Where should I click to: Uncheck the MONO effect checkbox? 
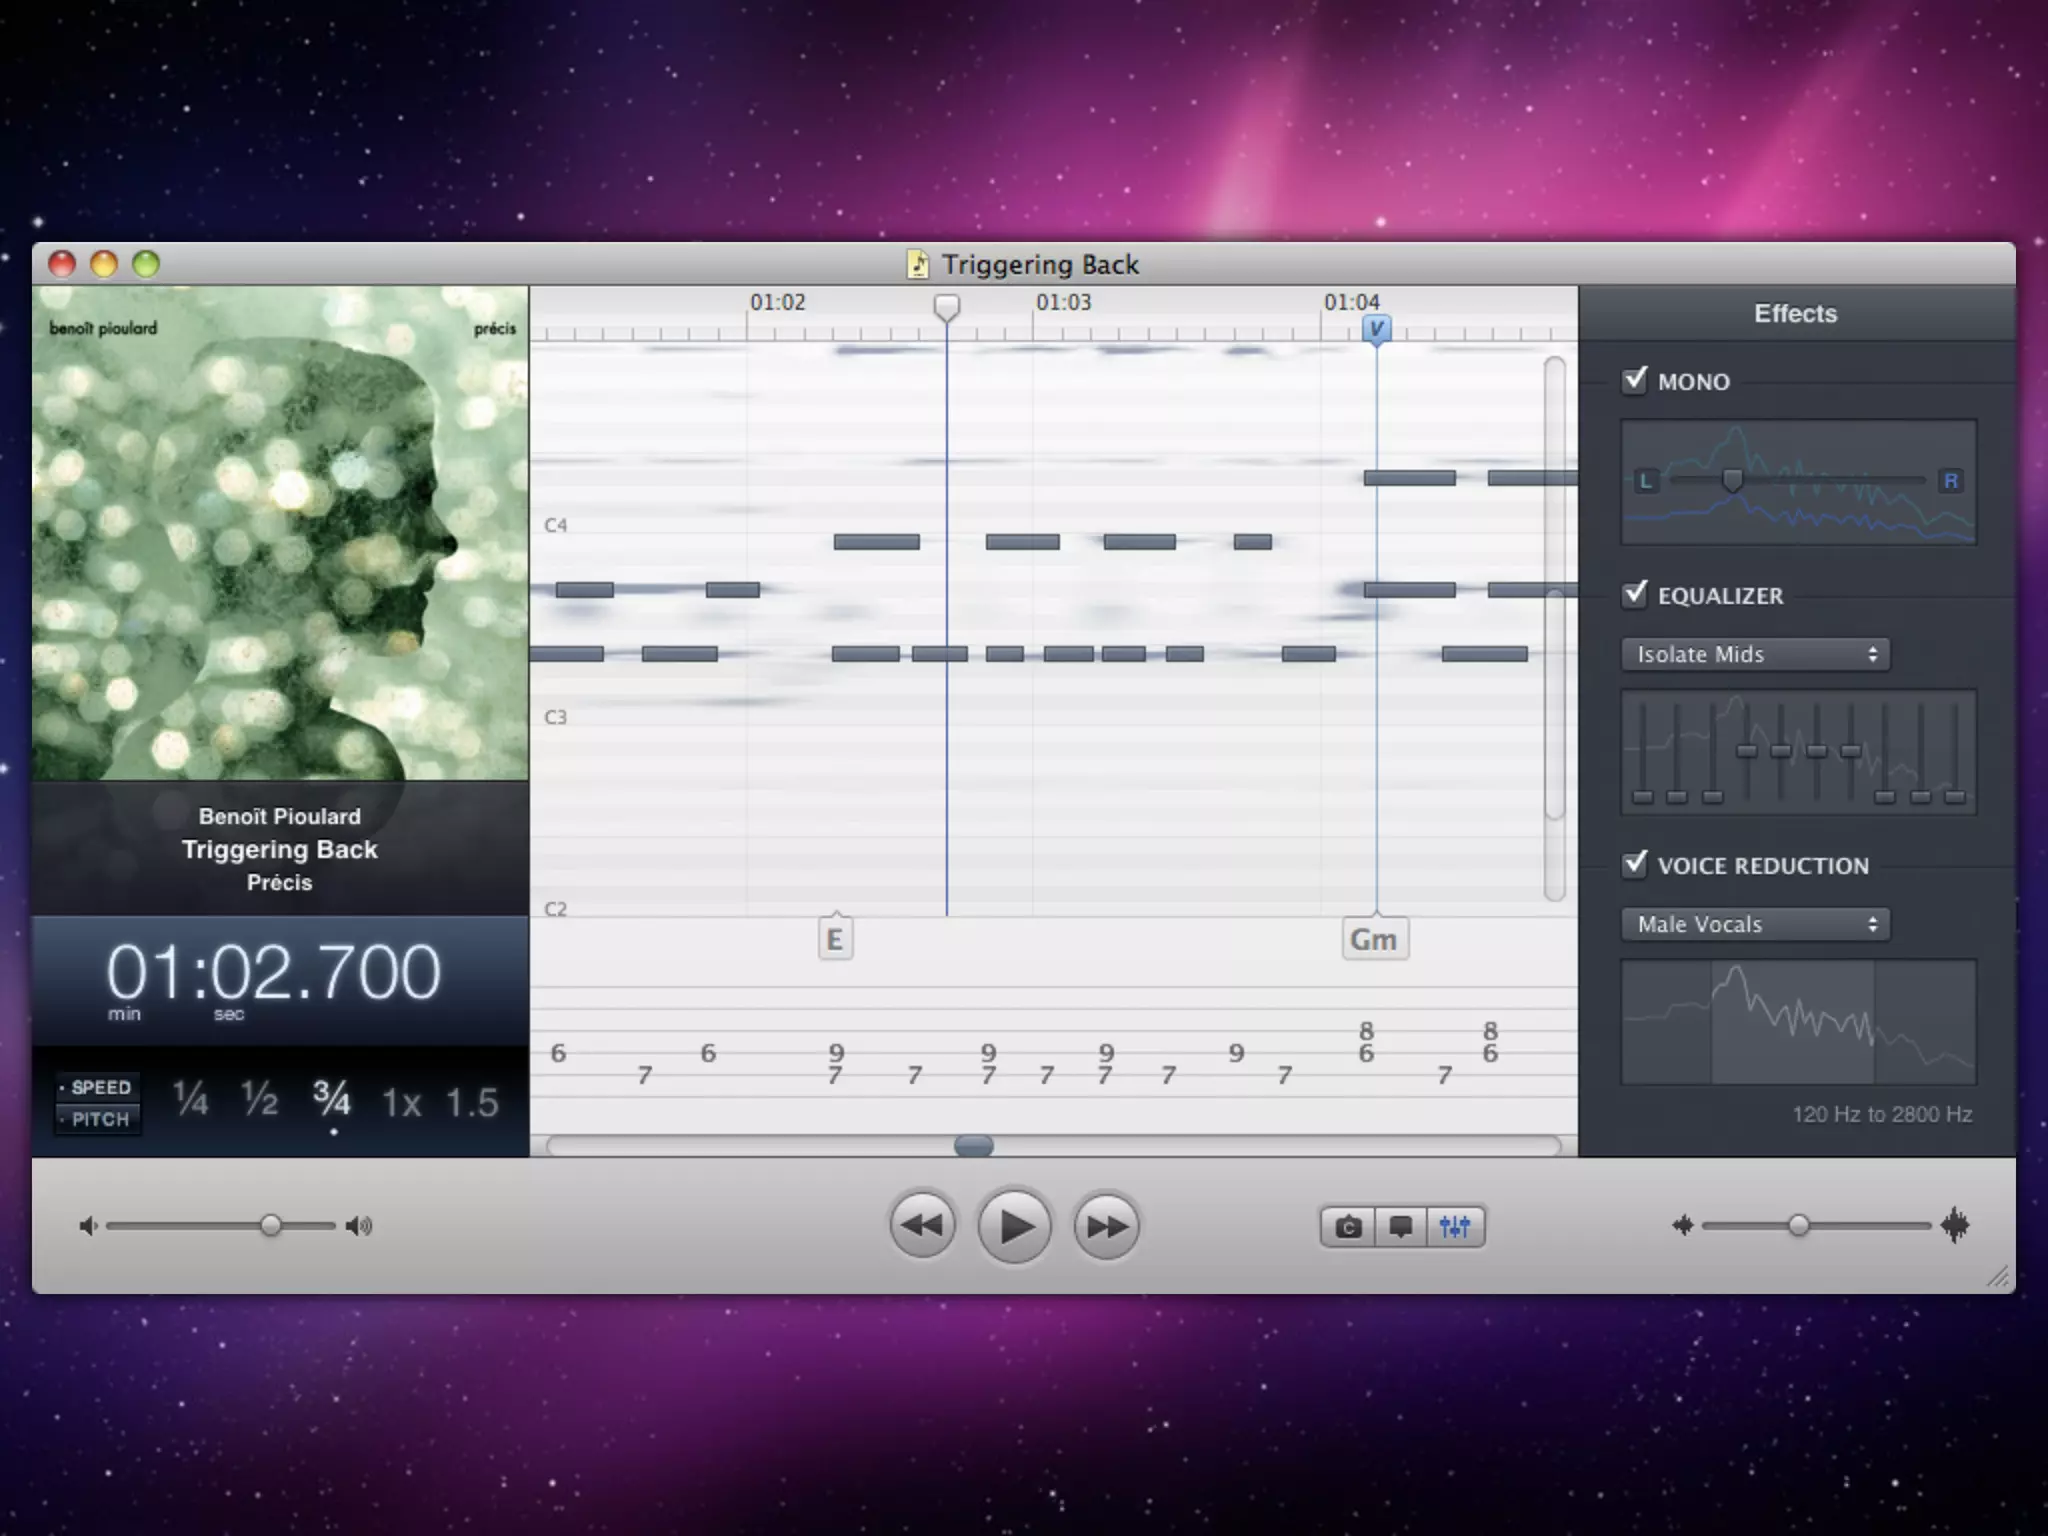point(1635,380)
